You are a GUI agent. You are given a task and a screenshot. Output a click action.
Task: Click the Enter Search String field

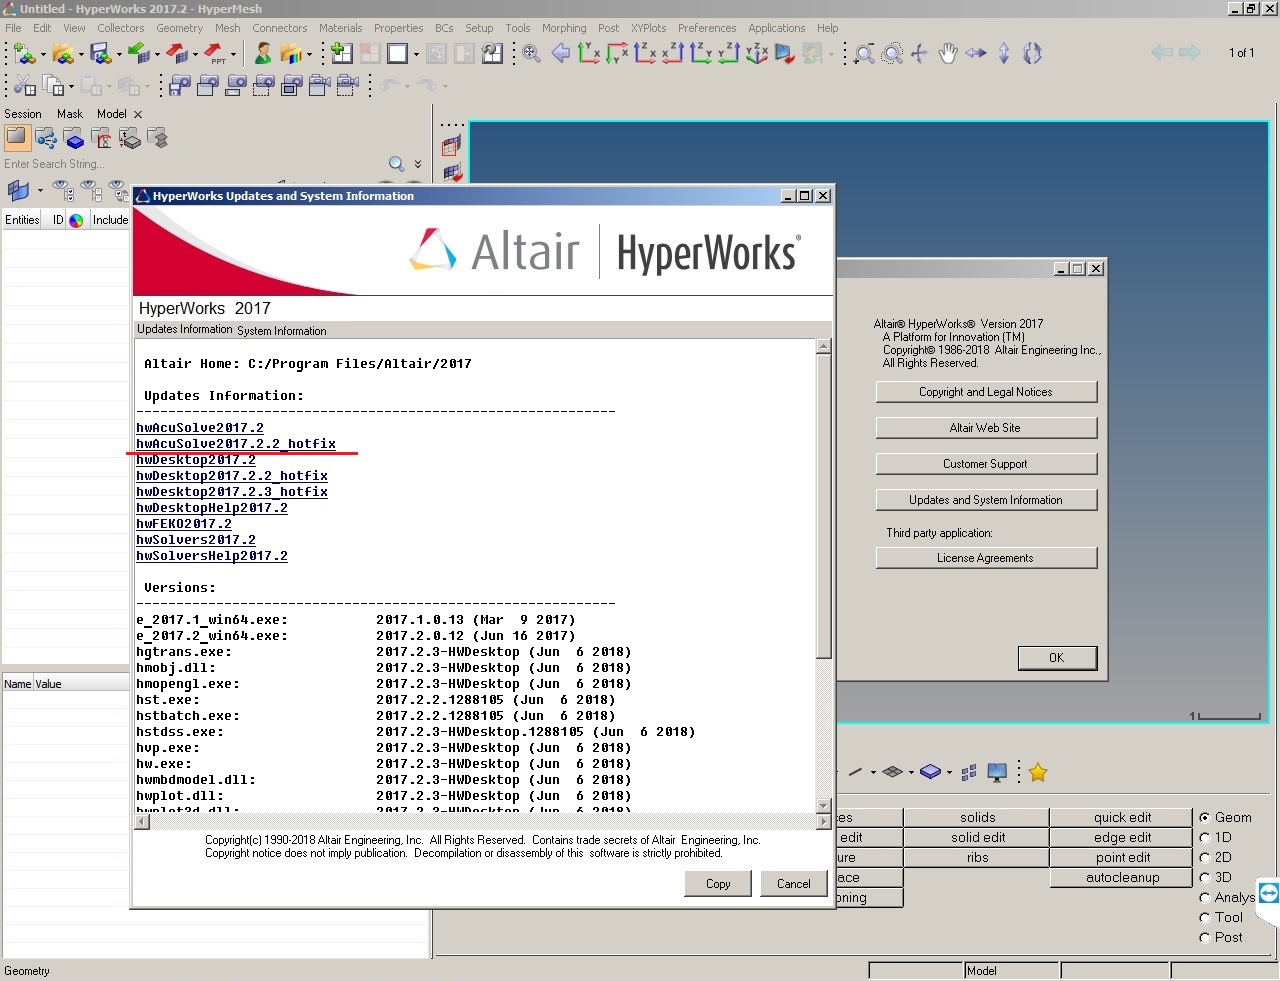coord(192,164)
